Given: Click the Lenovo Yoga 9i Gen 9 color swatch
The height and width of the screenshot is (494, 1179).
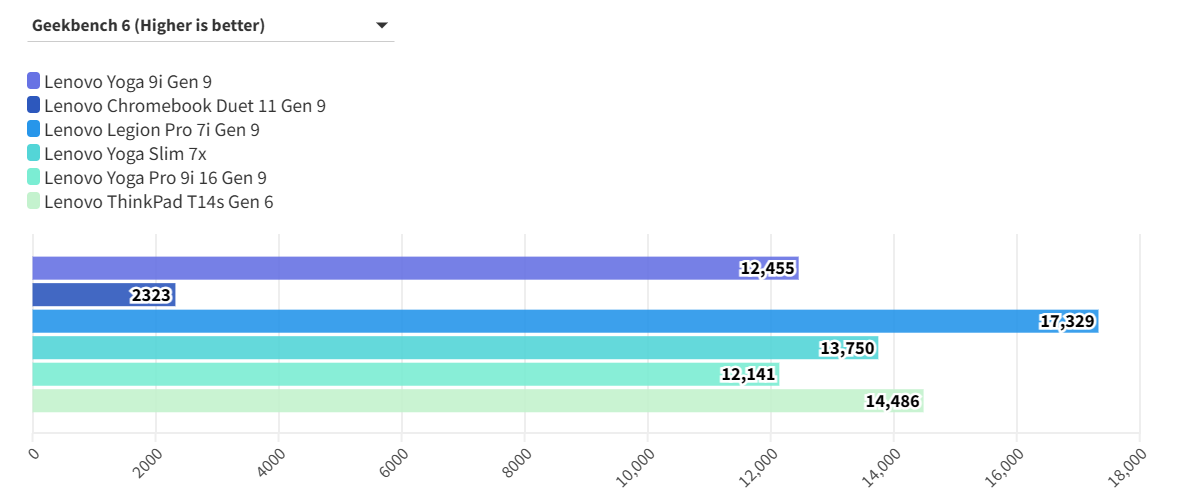Looking at the screenshot, I should coord(34,82).
